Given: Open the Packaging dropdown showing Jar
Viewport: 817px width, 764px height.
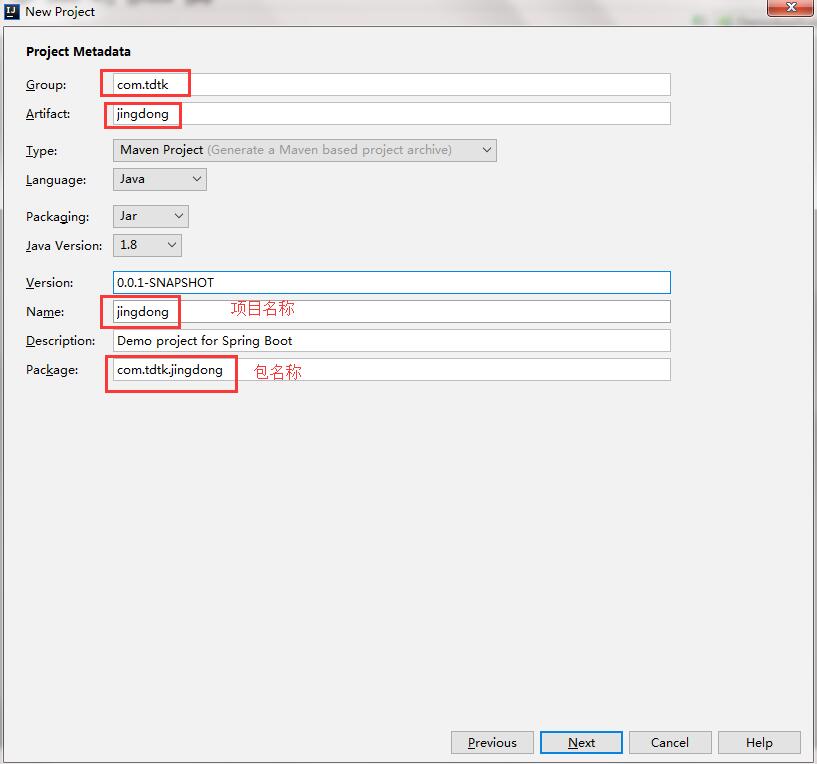Looking at the screenshot, I should [151, 216].
